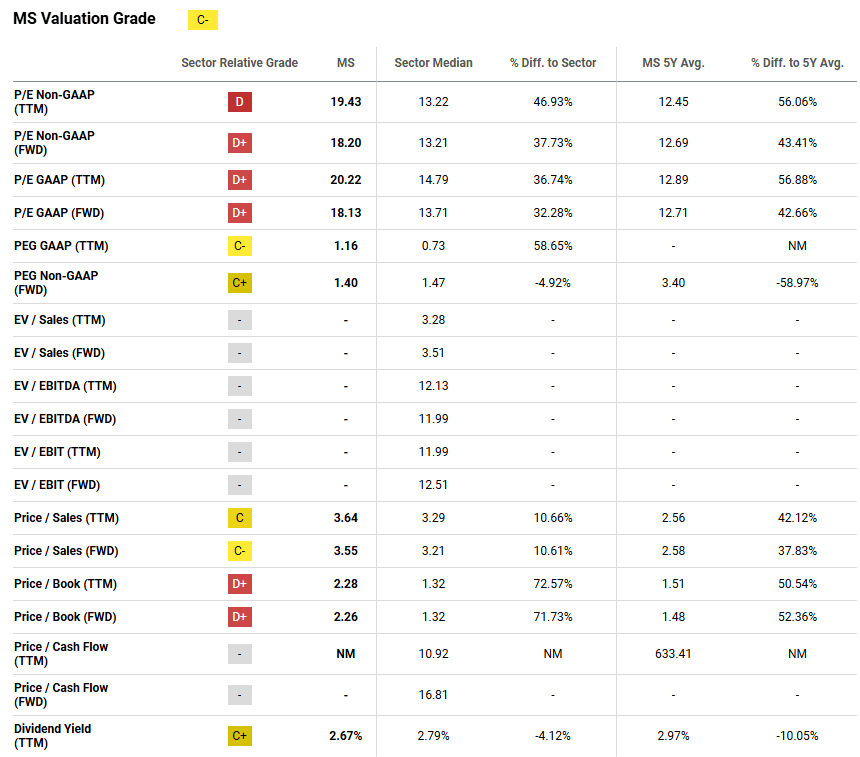
Task: Click the C+ grade badge for Dividend Yield (TTM)
Action: (239, 736)
